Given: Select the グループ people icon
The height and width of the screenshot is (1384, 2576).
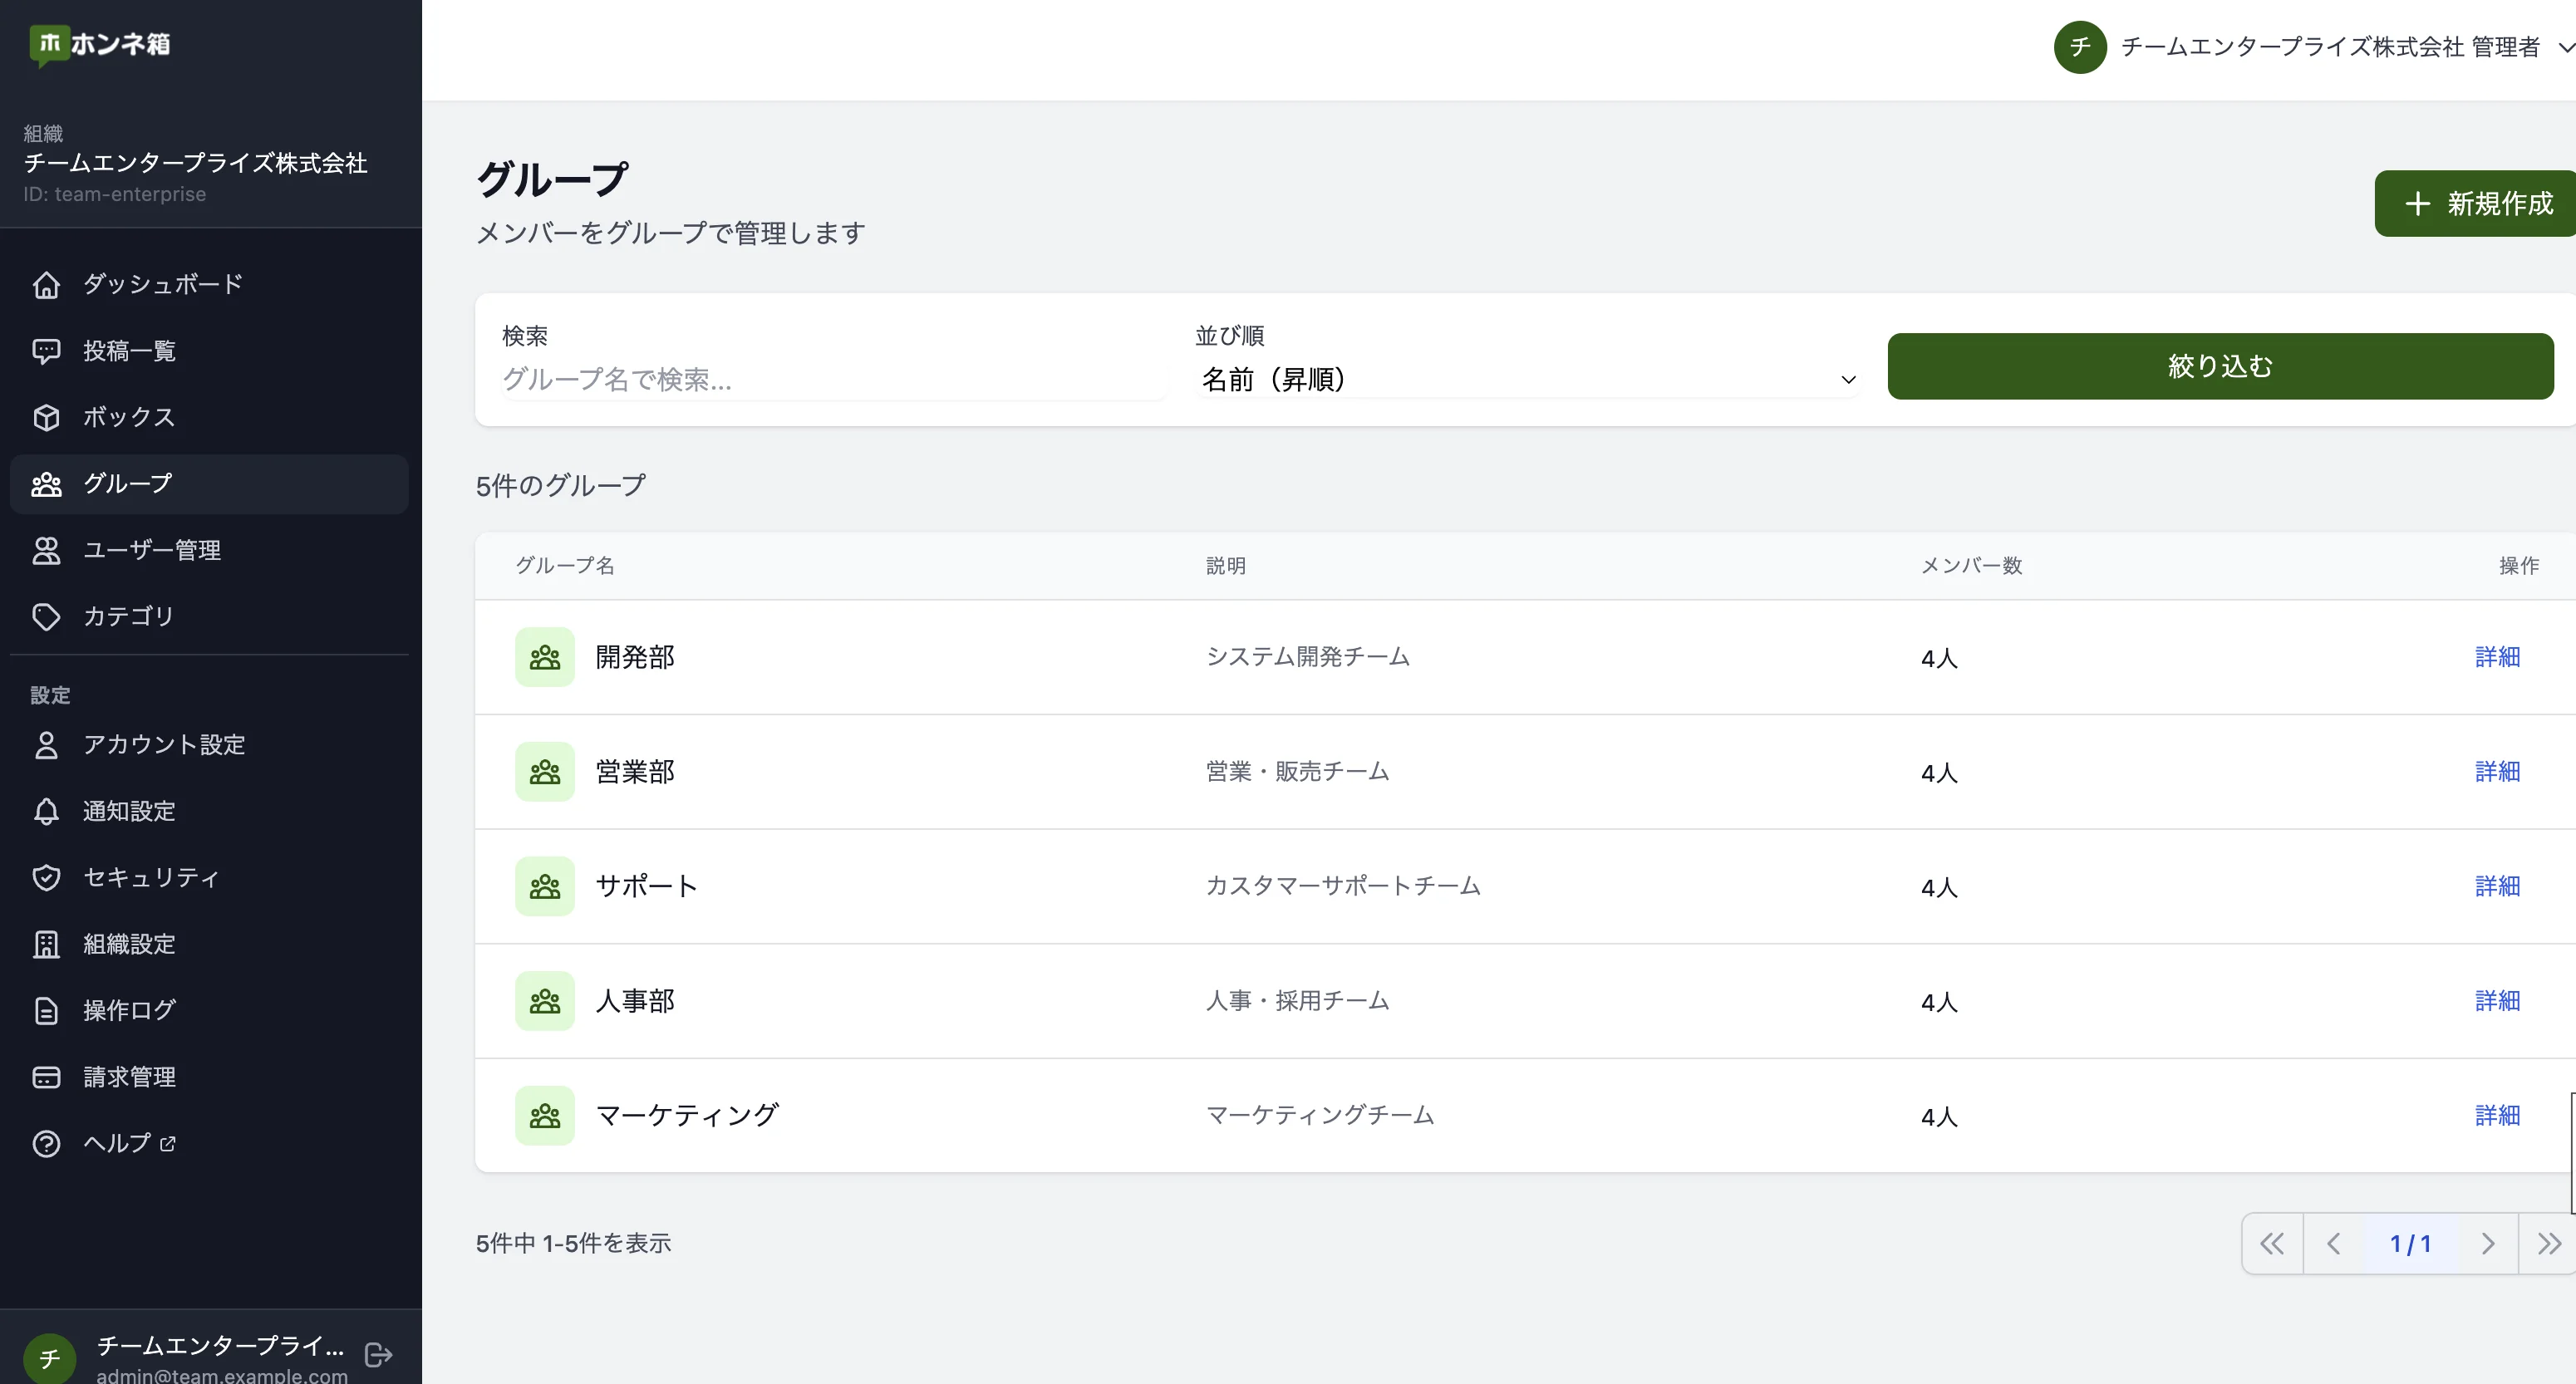Looking at the screenshot, I should tap(47, 484).
